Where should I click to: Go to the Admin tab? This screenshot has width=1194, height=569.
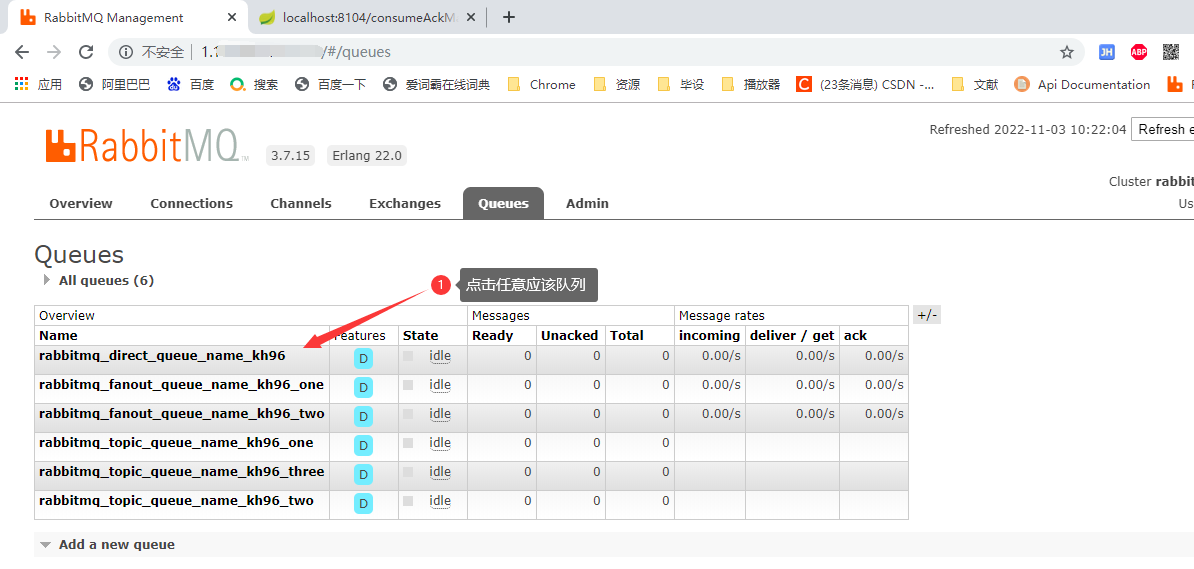click(587, 203)
